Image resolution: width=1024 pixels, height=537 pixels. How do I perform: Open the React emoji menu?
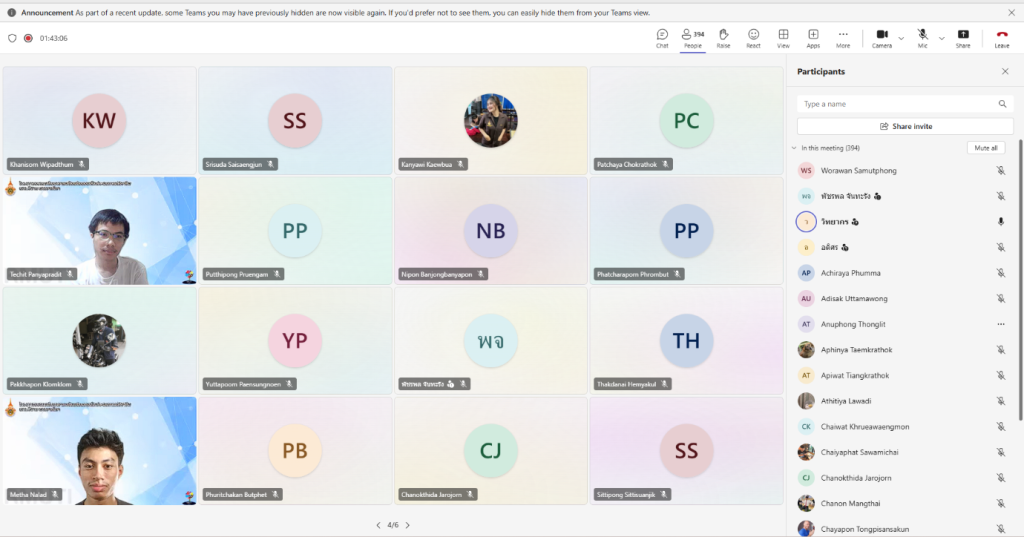click(x=753, y=38)
